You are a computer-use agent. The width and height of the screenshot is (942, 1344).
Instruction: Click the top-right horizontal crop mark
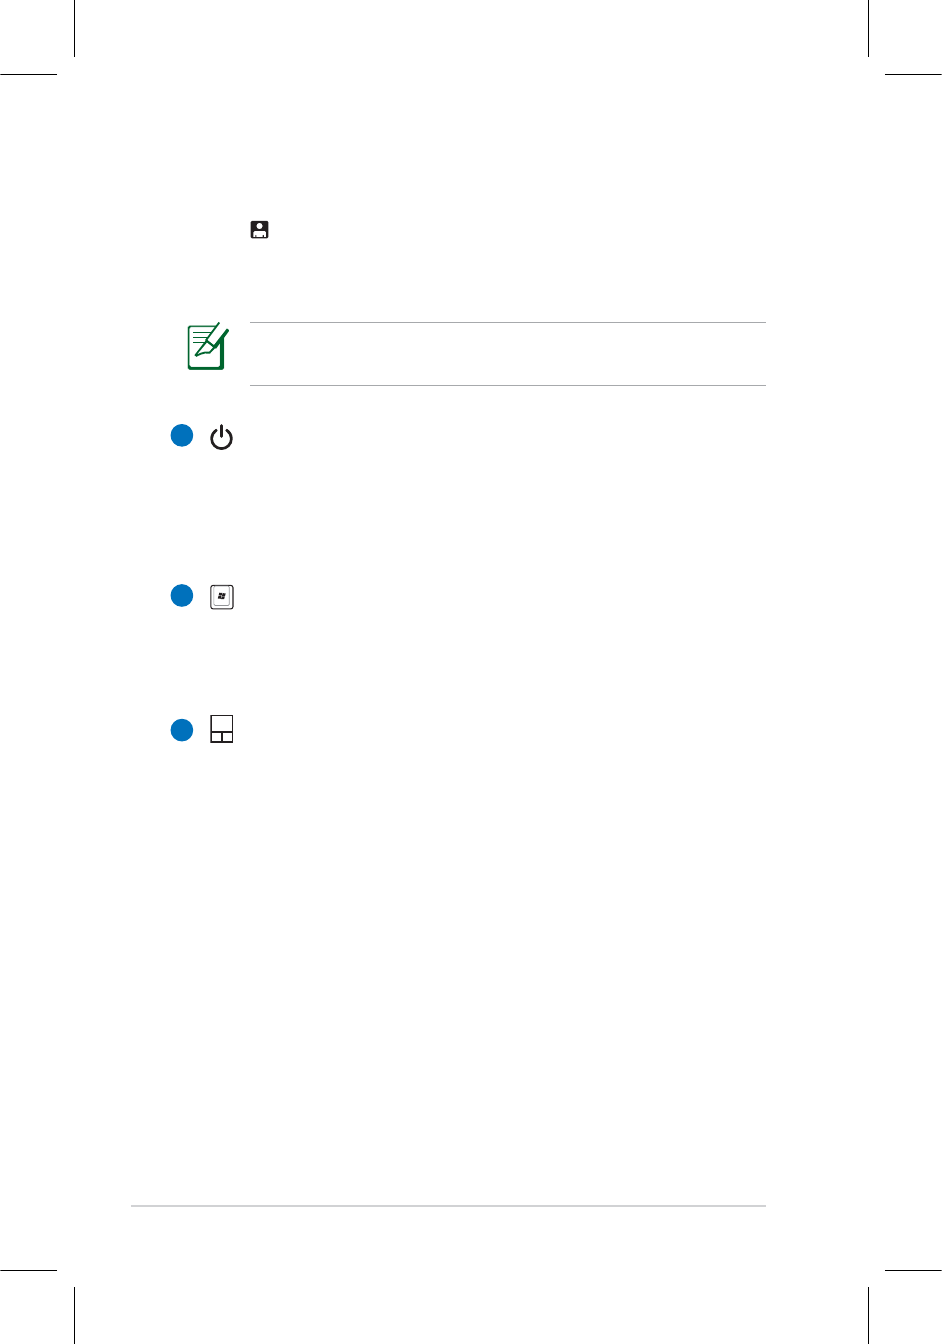[913, 74]
